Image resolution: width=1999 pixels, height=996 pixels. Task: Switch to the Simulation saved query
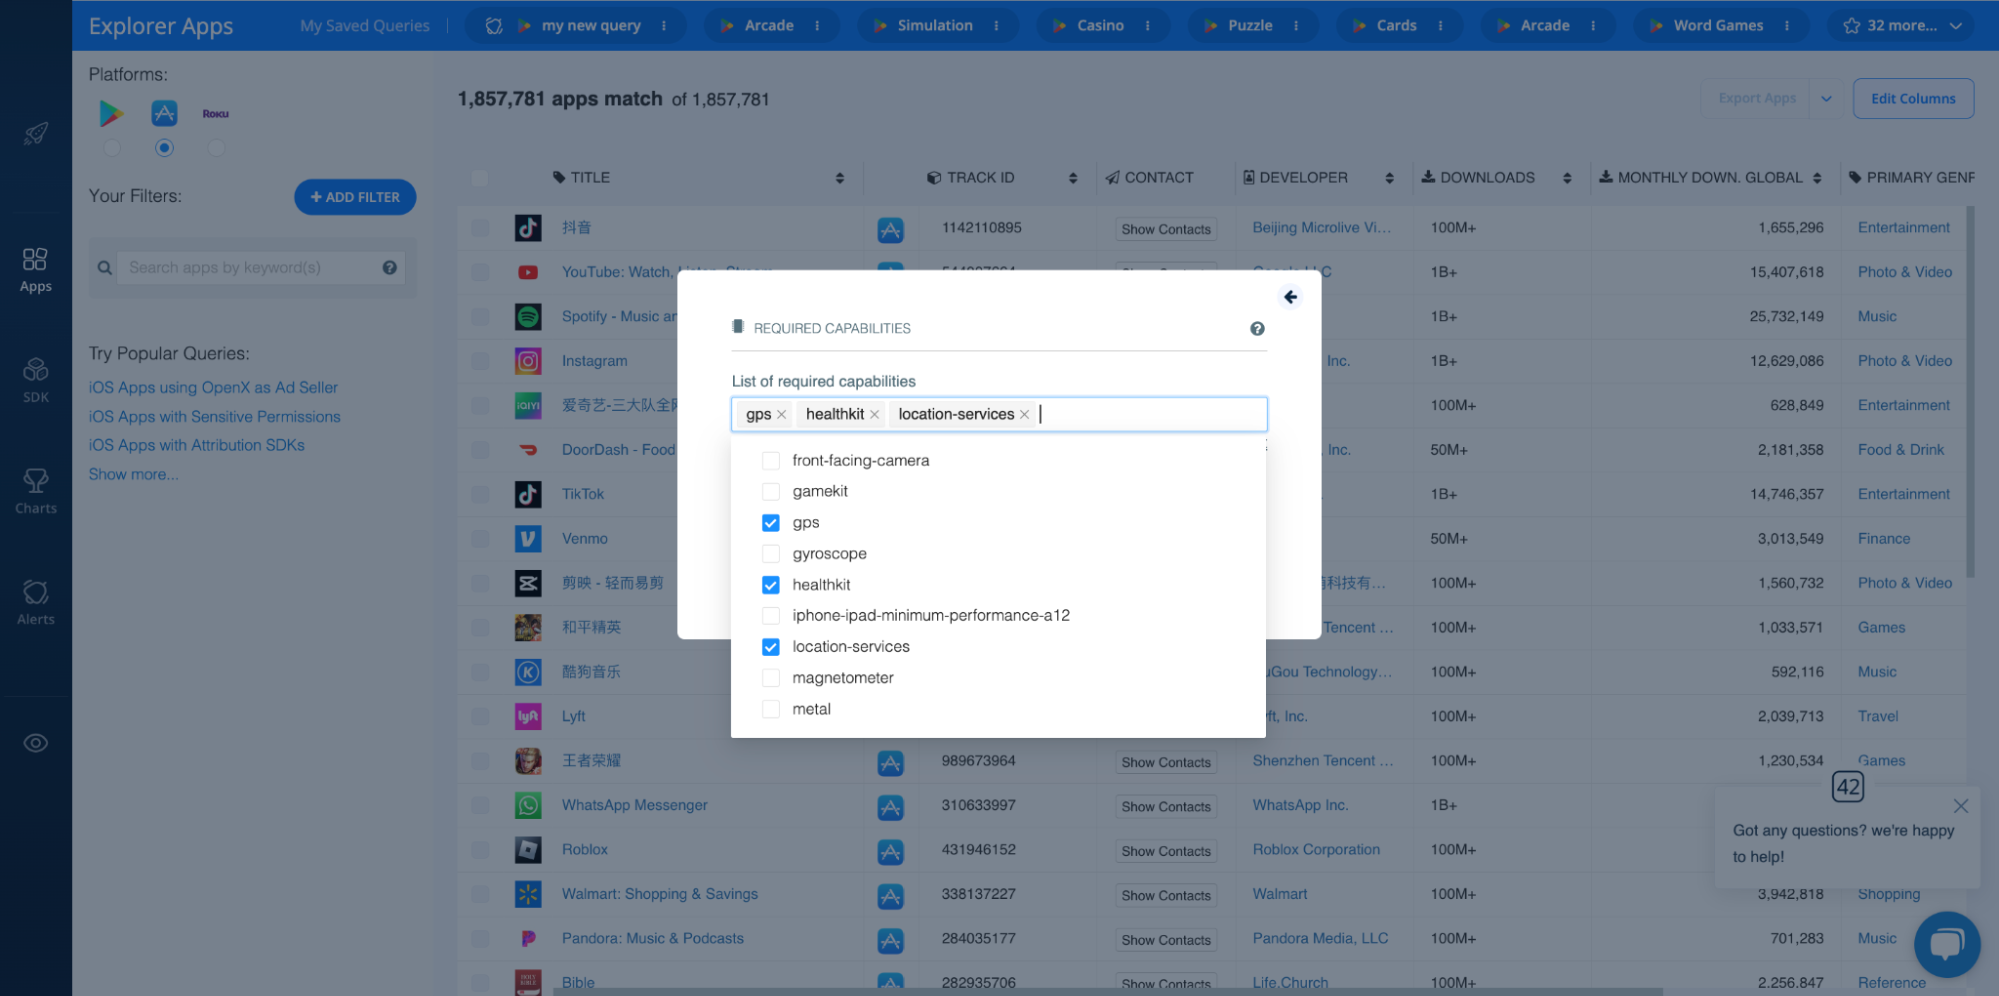935,26
